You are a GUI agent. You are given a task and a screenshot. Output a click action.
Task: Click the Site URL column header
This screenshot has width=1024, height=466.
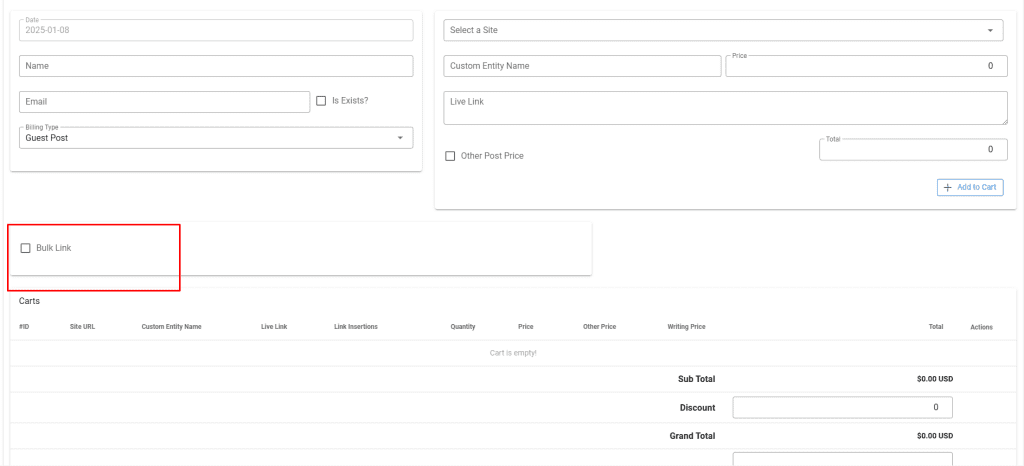[82, 327]
